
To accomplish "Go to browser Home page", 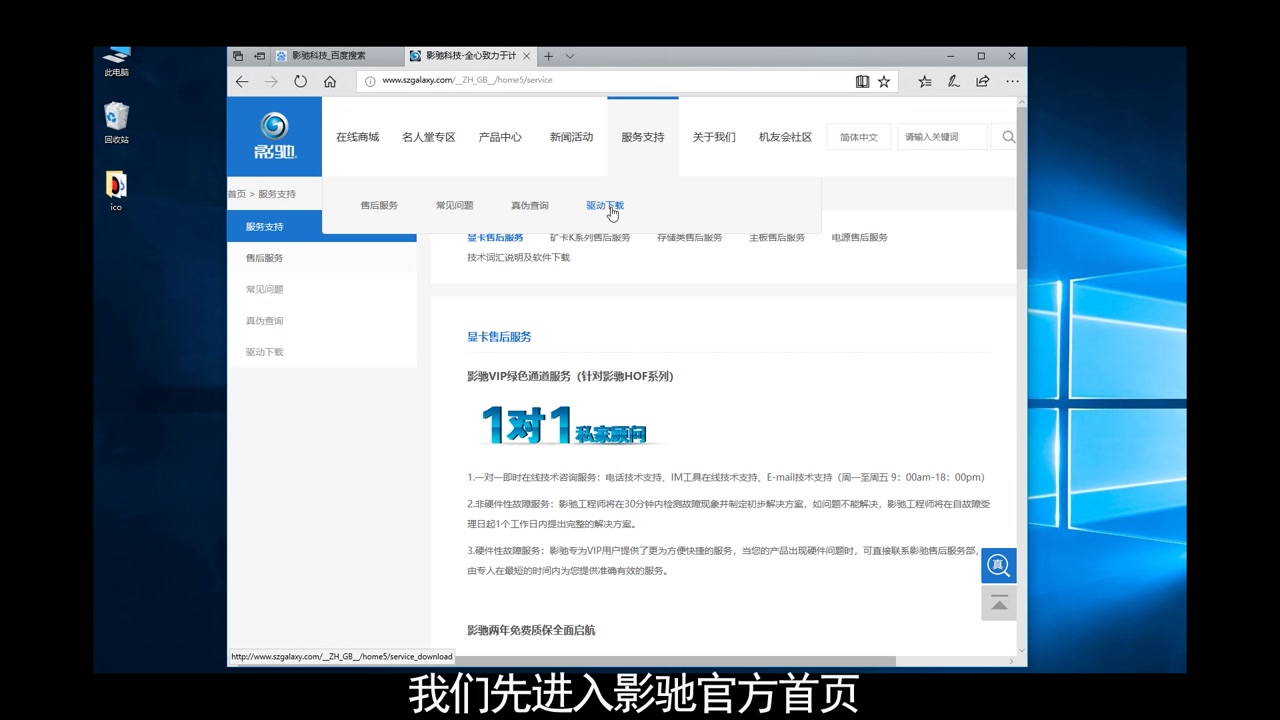I will (330, 81).
